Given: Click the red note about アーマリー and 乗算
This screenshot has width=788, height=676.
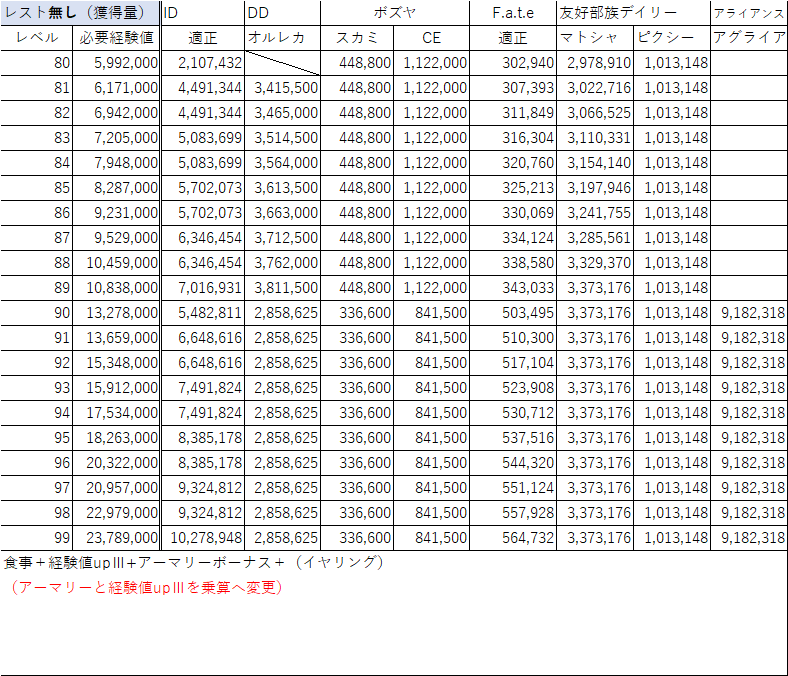Looking at the screenshot, I should click(x=146, y=587).
